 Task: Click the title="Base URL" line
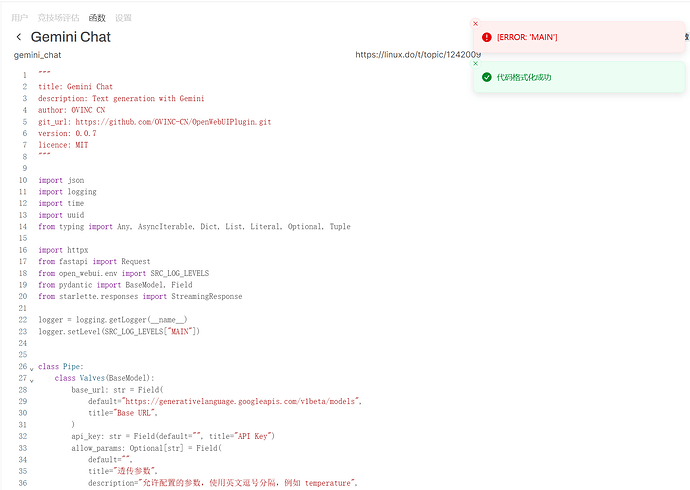123,413
